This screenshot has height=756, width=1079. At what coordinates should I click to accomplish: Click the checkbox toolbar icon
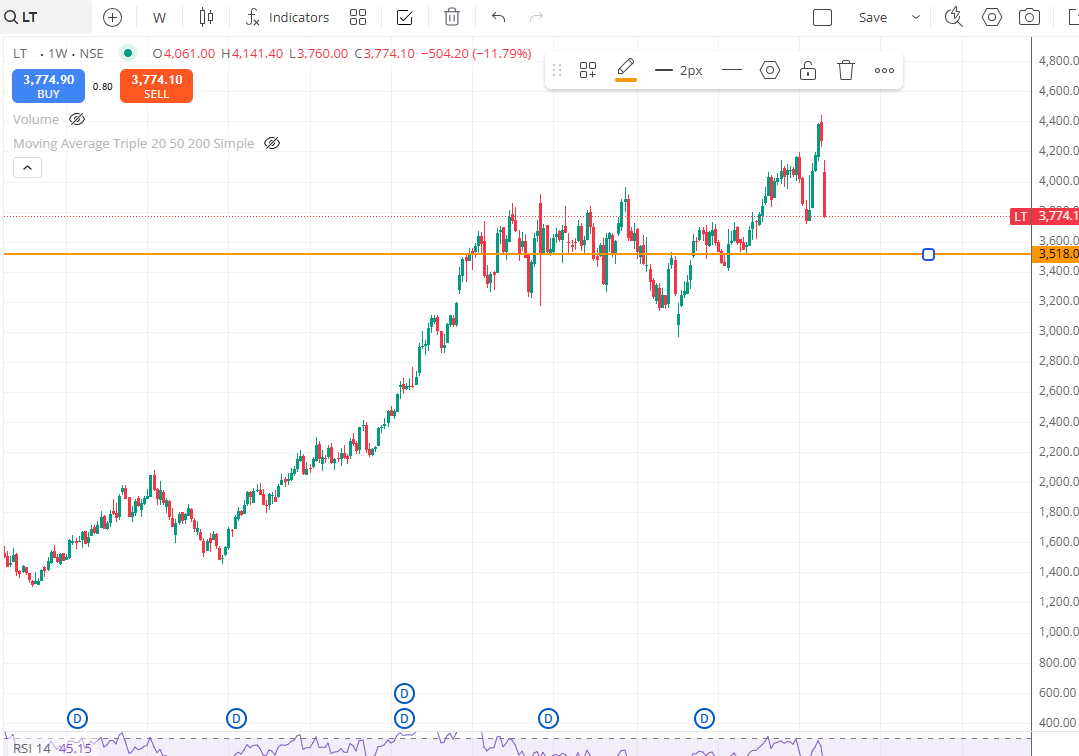405,17
